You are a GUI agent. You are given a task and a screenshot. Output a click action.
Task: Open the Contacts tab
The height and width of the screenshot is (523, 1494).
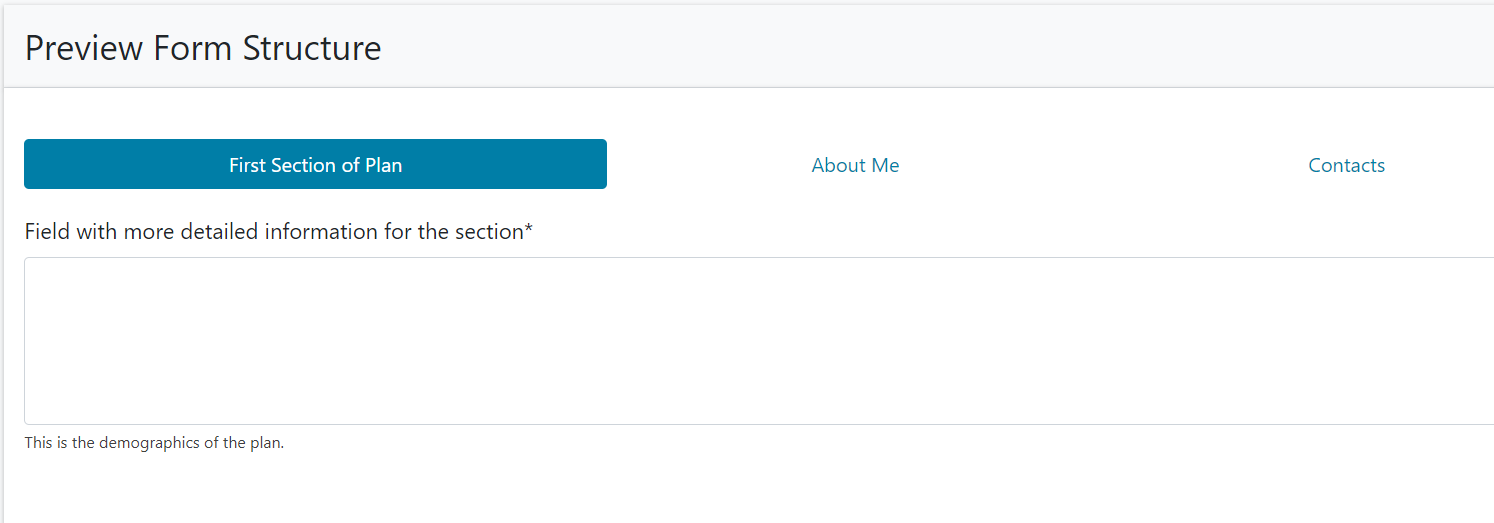coord(1346,165)
